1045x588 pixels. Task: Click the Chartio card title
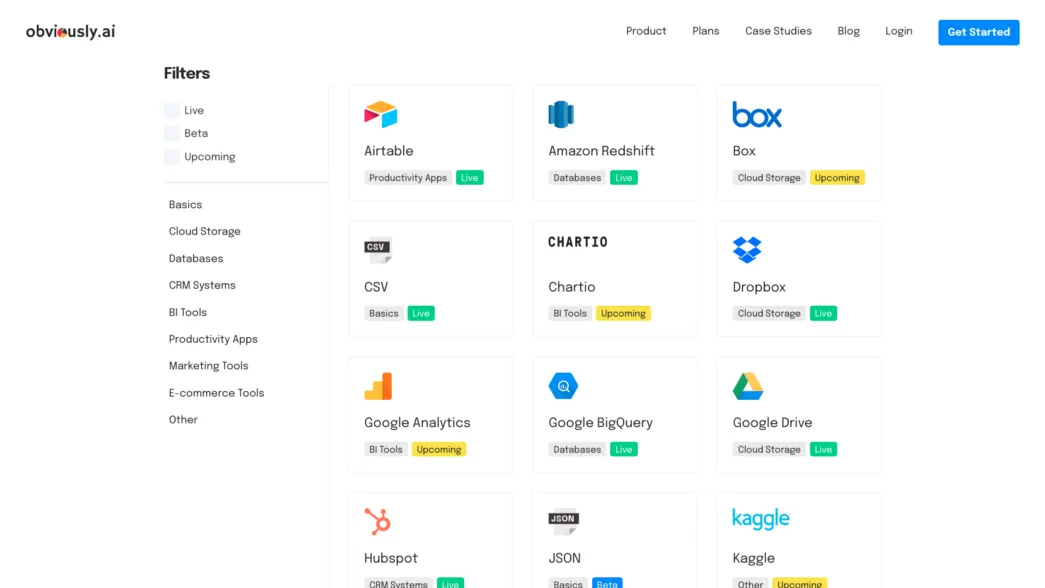point(572,287)
